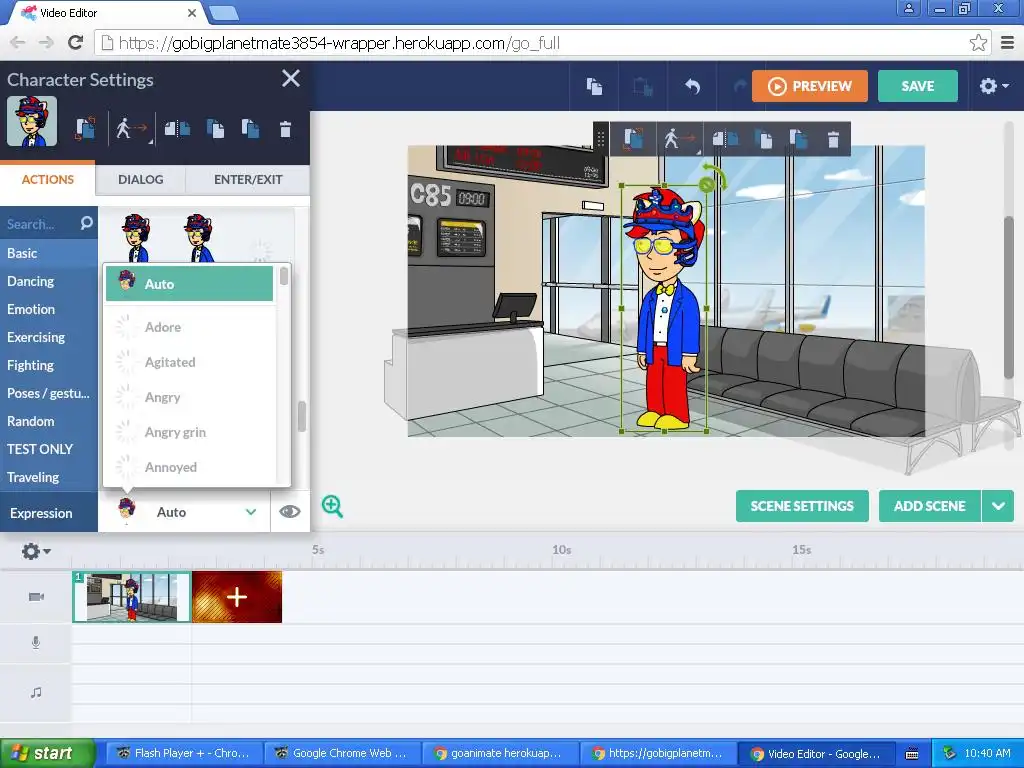Switch to the ACTIONS tab
The width and height of the screenshot is (1024, 768).
pyautogui.click(x=48, y=180)
